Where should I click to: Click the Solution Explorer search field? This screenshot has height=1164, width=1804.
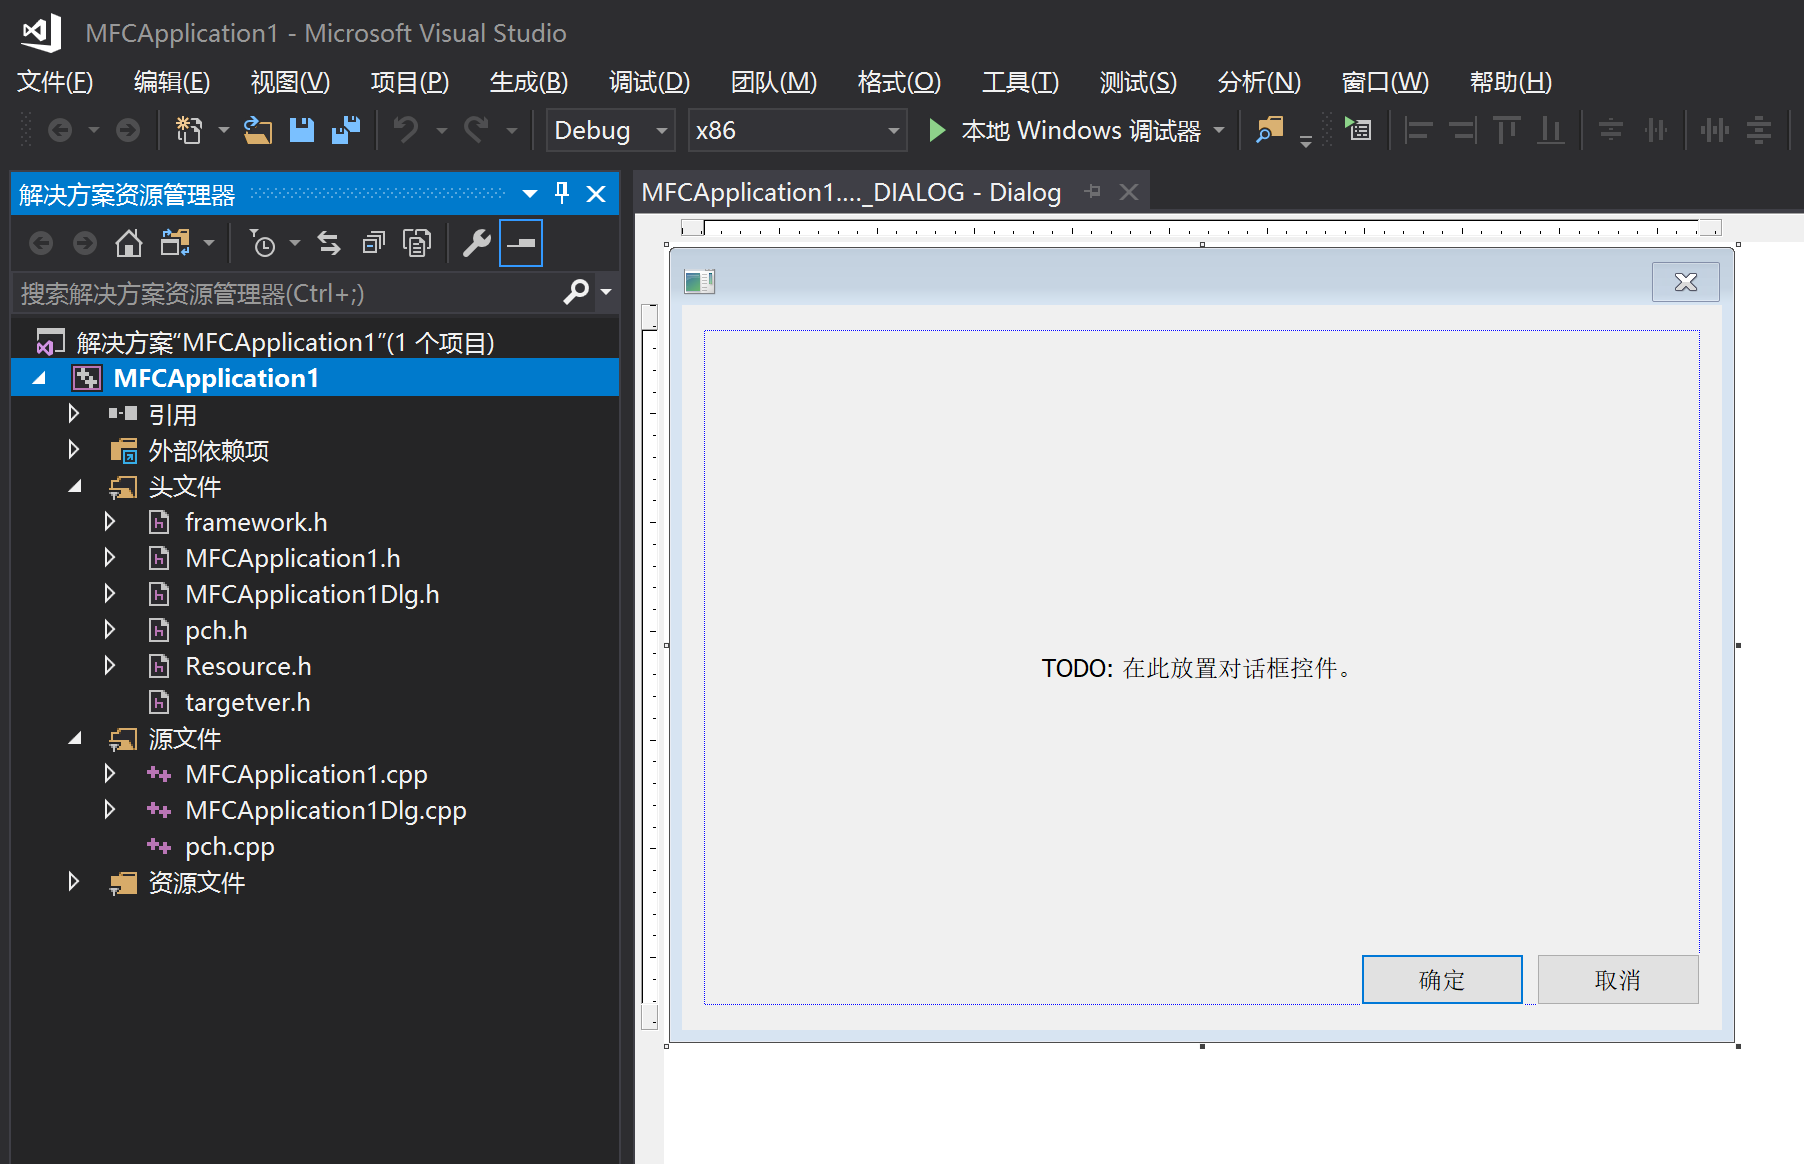288,293
